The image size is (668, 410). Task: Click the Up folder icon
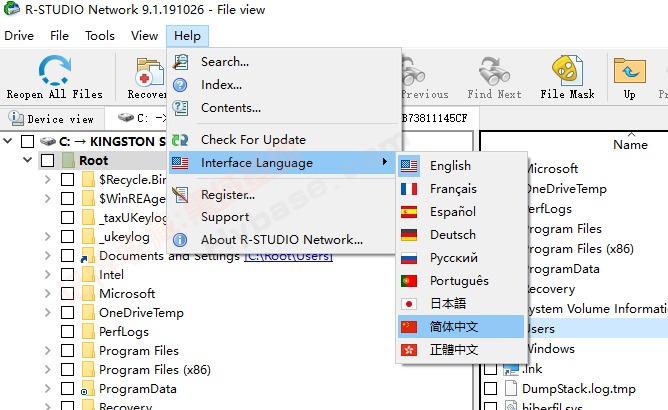pyautogui.click(x=630, y=71)
